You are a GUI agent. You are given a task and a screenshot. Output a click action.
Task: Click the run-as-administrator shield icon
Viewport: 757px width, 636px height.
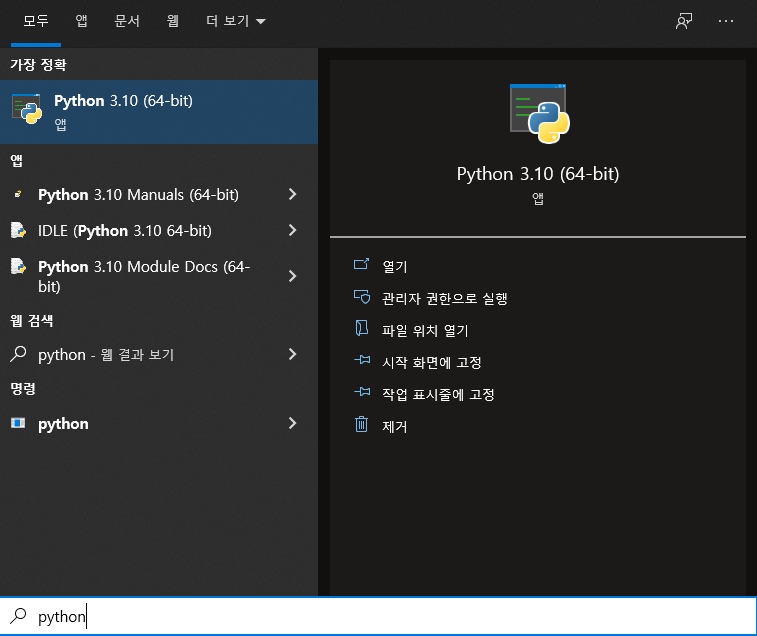(362, 297)
